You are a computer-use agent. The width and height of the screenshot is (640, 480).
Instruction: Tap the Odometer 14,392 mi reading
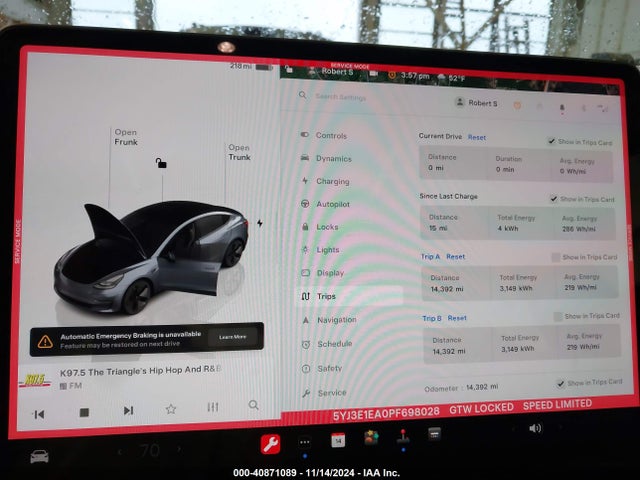[x=461, y=388]
